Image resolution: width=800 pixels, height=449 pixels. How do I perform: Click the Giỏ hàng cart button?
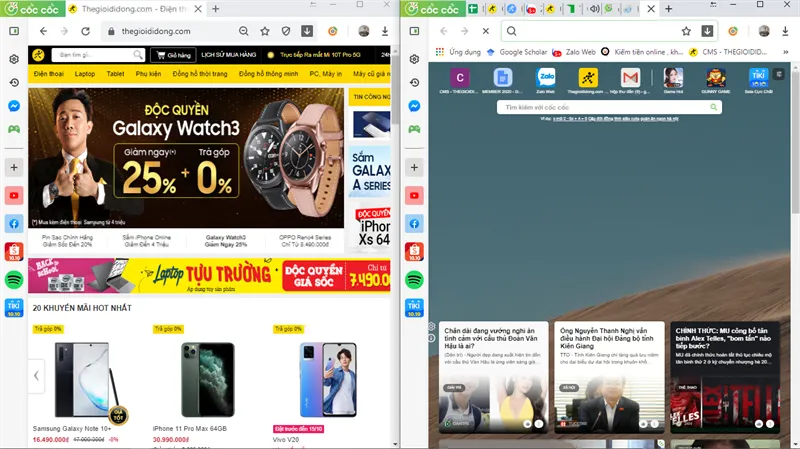(173, 55)
